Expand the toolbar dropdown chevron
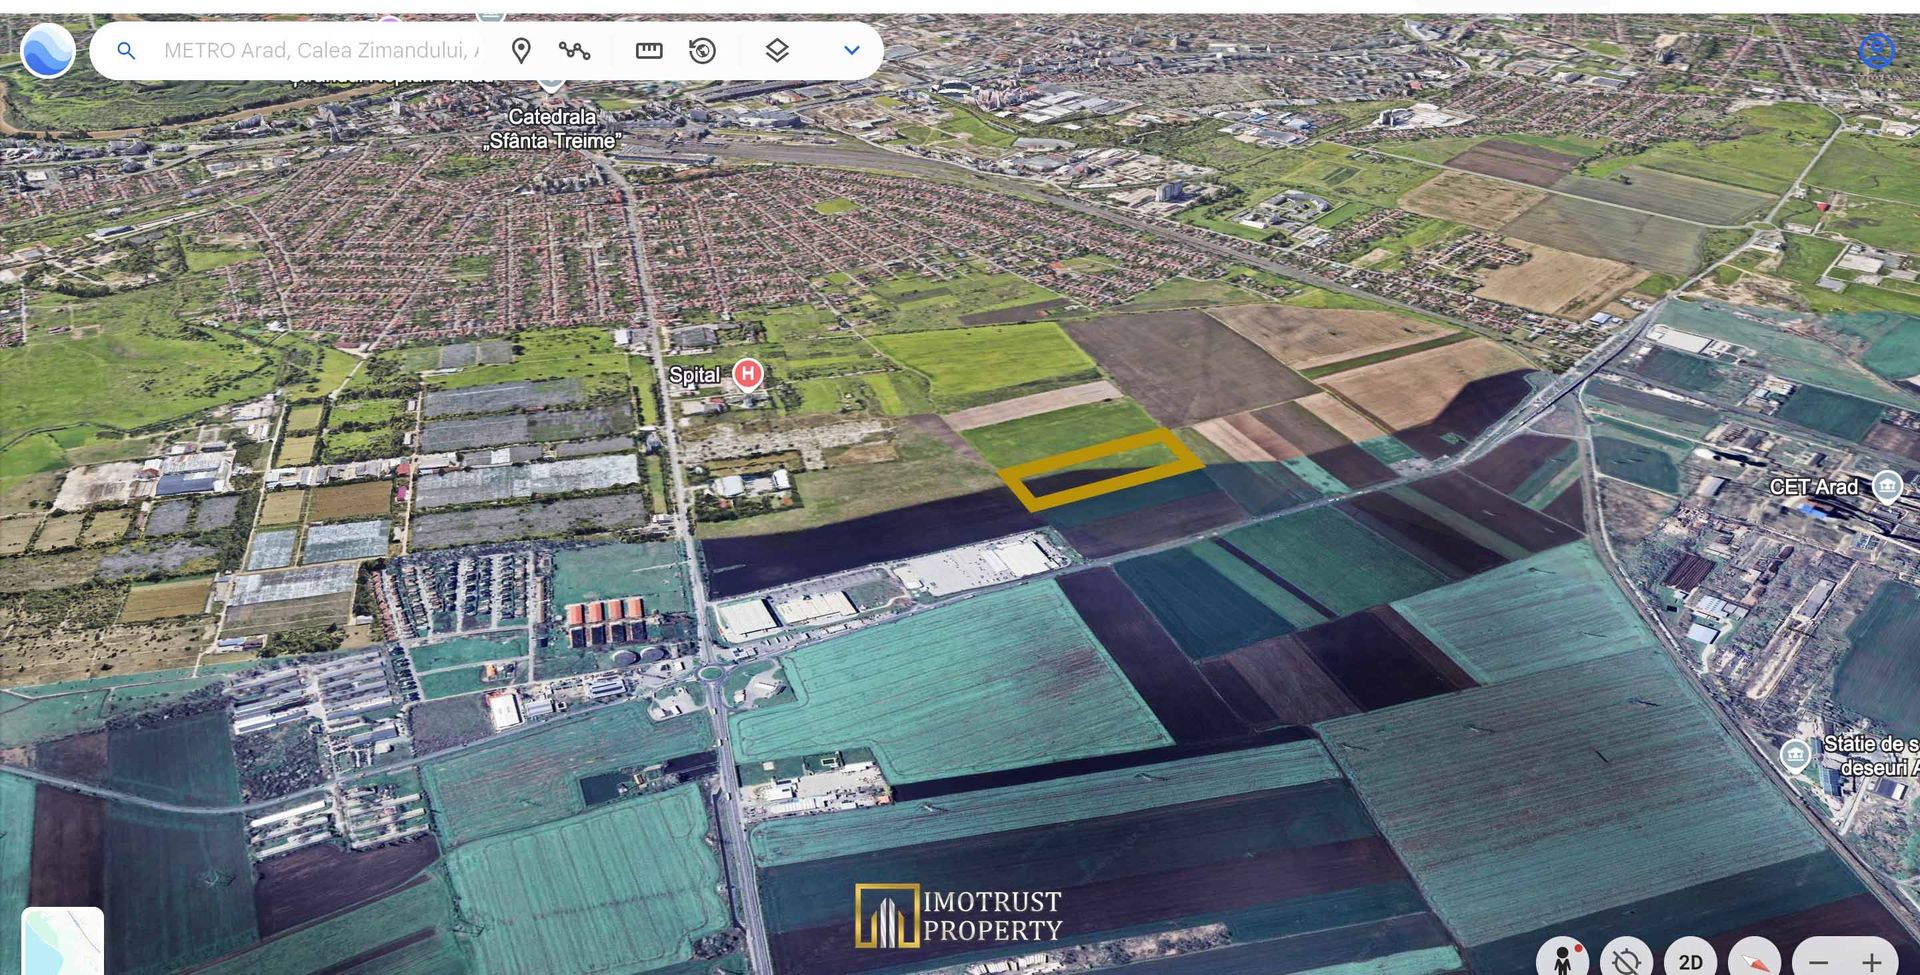The height and width of the screenshot is (975, 1920). click(x=851, y=50)
